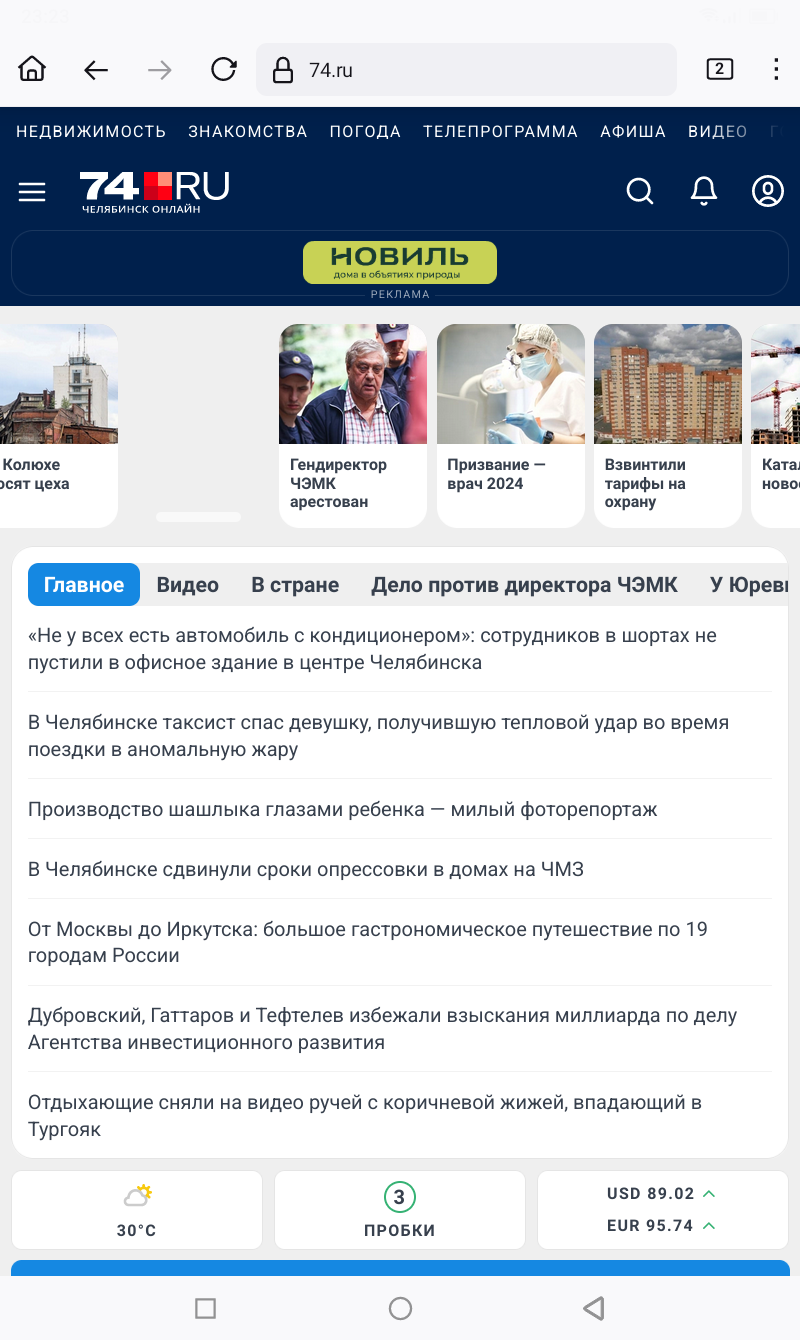Viewport: 800px width, 1340px height.
Task: Click the site search magnifier icon
Action: tap(640, 191)
